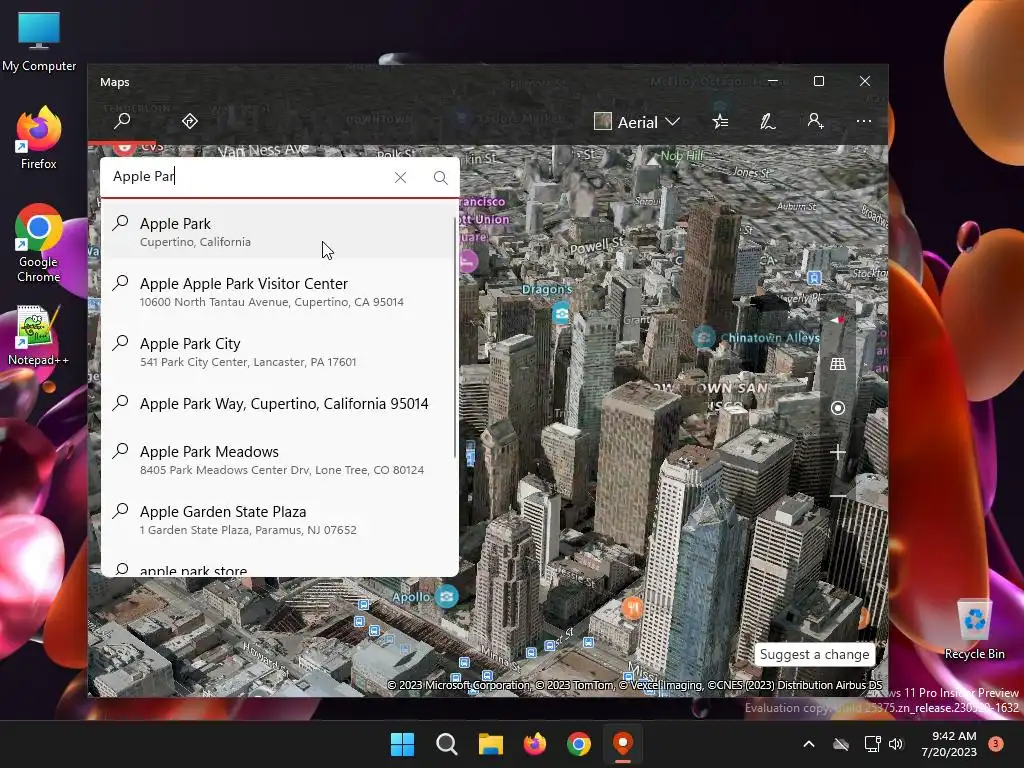The width and height of the screenshot is (1024, 768).
Task: Select the Notepad++ desktop shortcut
Action: pyautogui.click(x=39, y=336)
